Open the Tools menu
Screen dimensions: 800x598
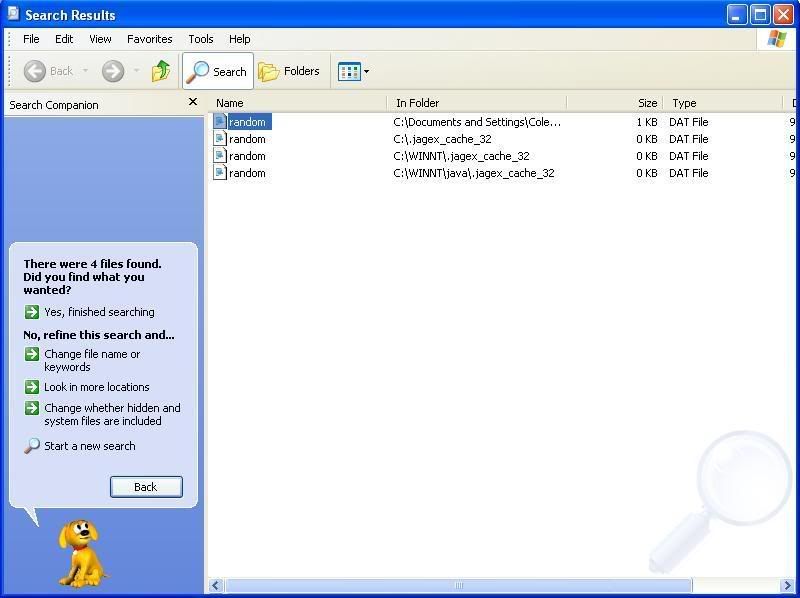(x=201, y=39)
